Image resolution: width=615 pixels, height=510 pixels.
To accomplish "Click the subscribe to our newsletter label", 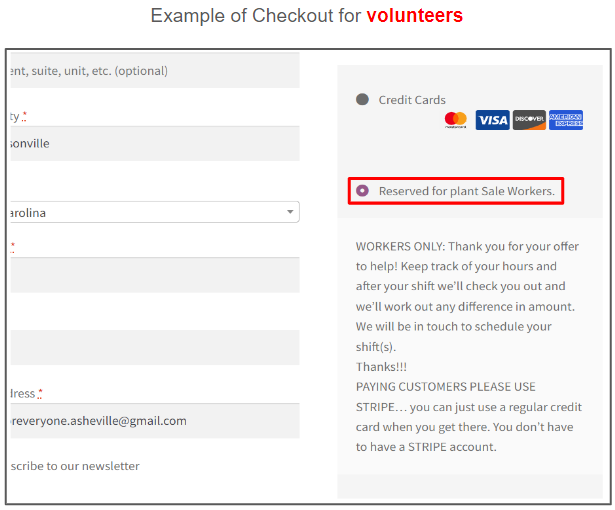I will [75, 466].
